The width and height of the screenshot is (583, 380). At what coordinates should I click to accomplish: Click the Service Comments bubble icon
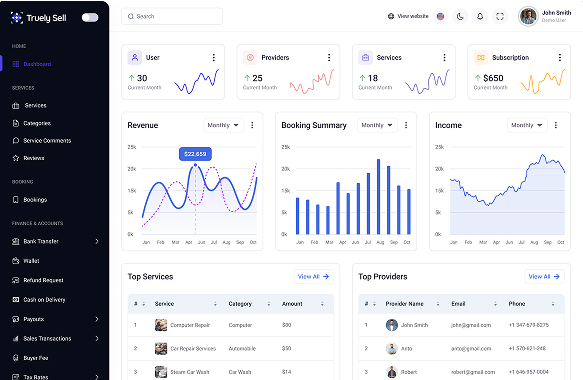16,141
